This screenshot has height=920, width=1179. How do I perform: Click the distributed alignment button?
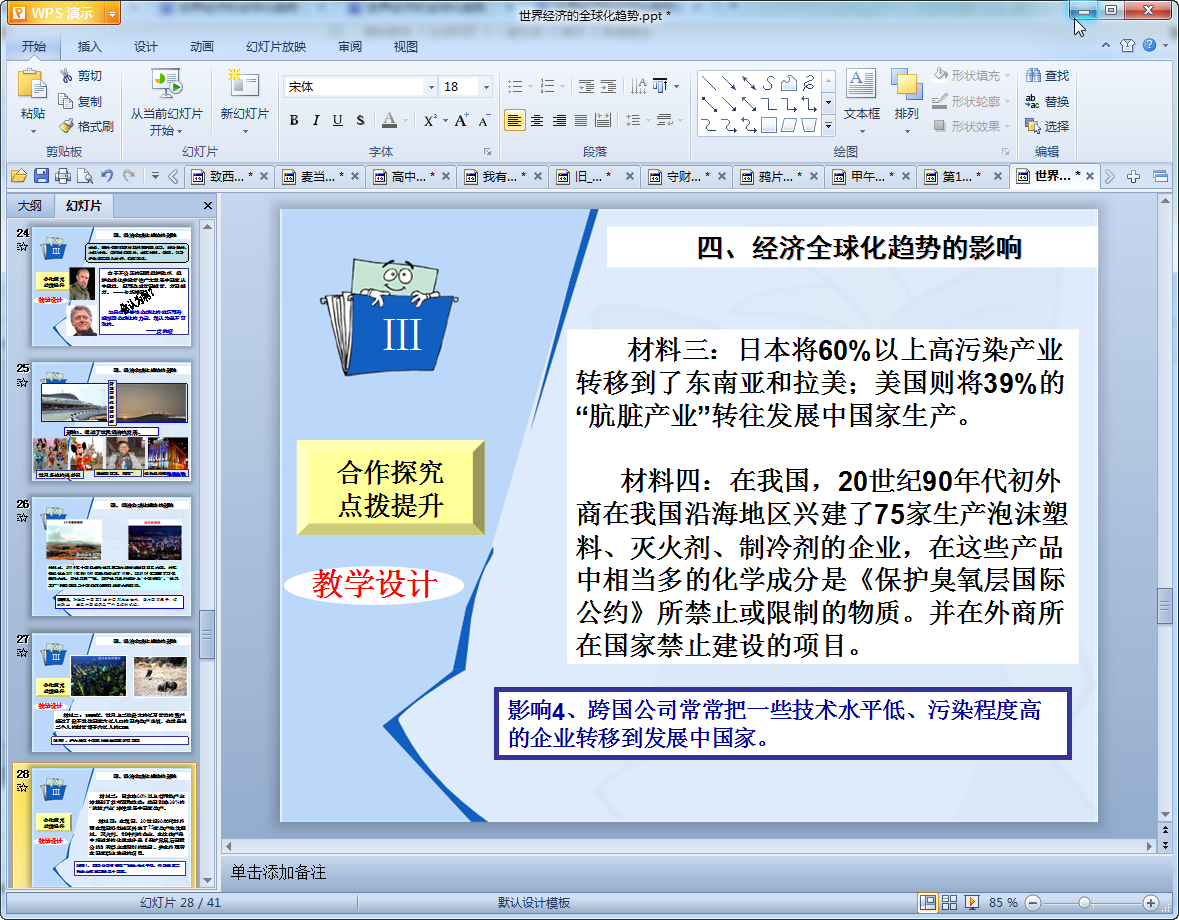(x=603, y=120)
